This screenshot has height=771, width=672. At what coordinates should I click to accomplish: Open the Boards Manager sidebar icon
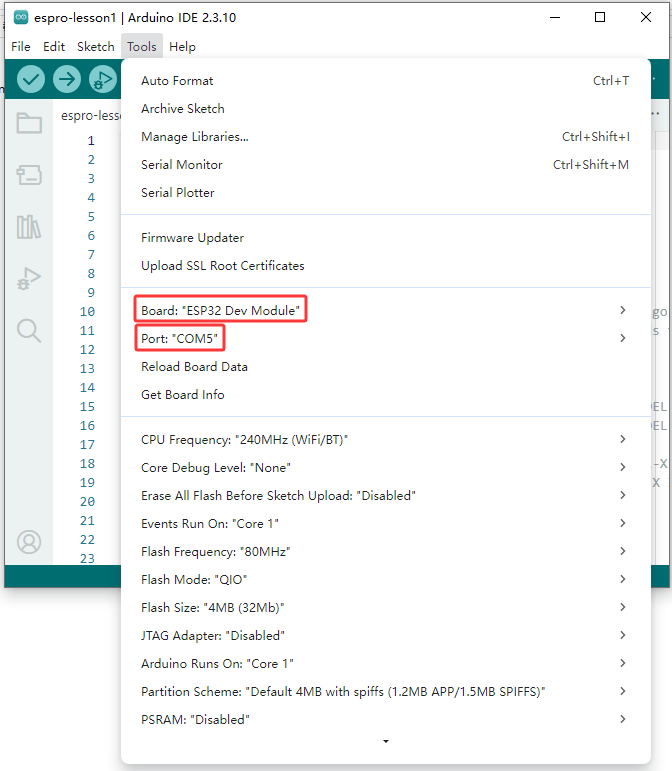click(29, 175)
